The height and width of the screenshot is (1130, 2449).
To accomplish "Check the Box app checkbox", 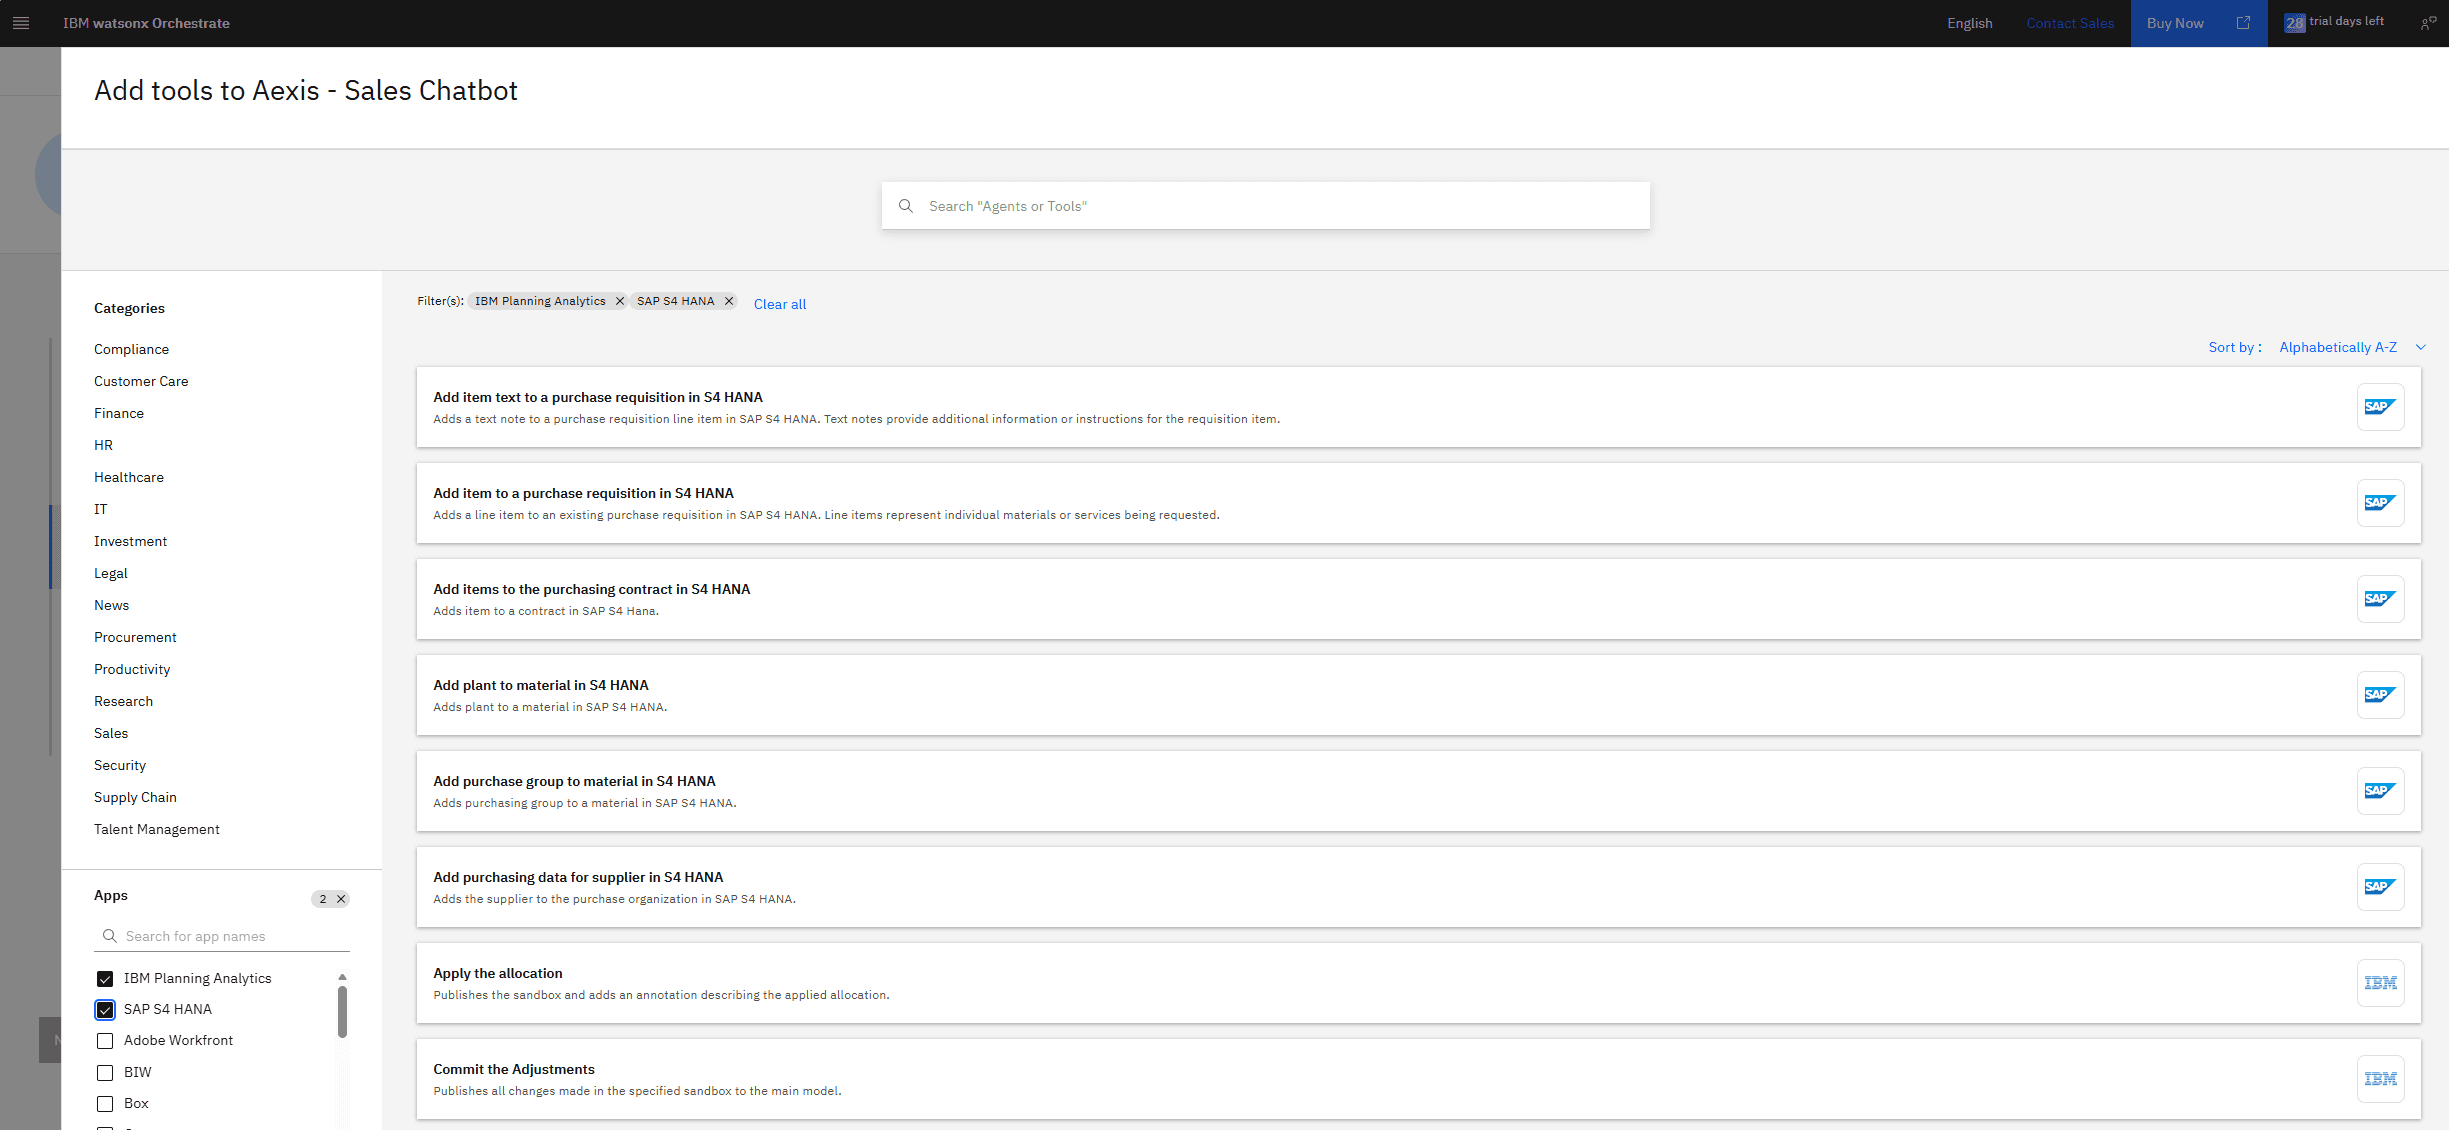I will (105, 1103).
